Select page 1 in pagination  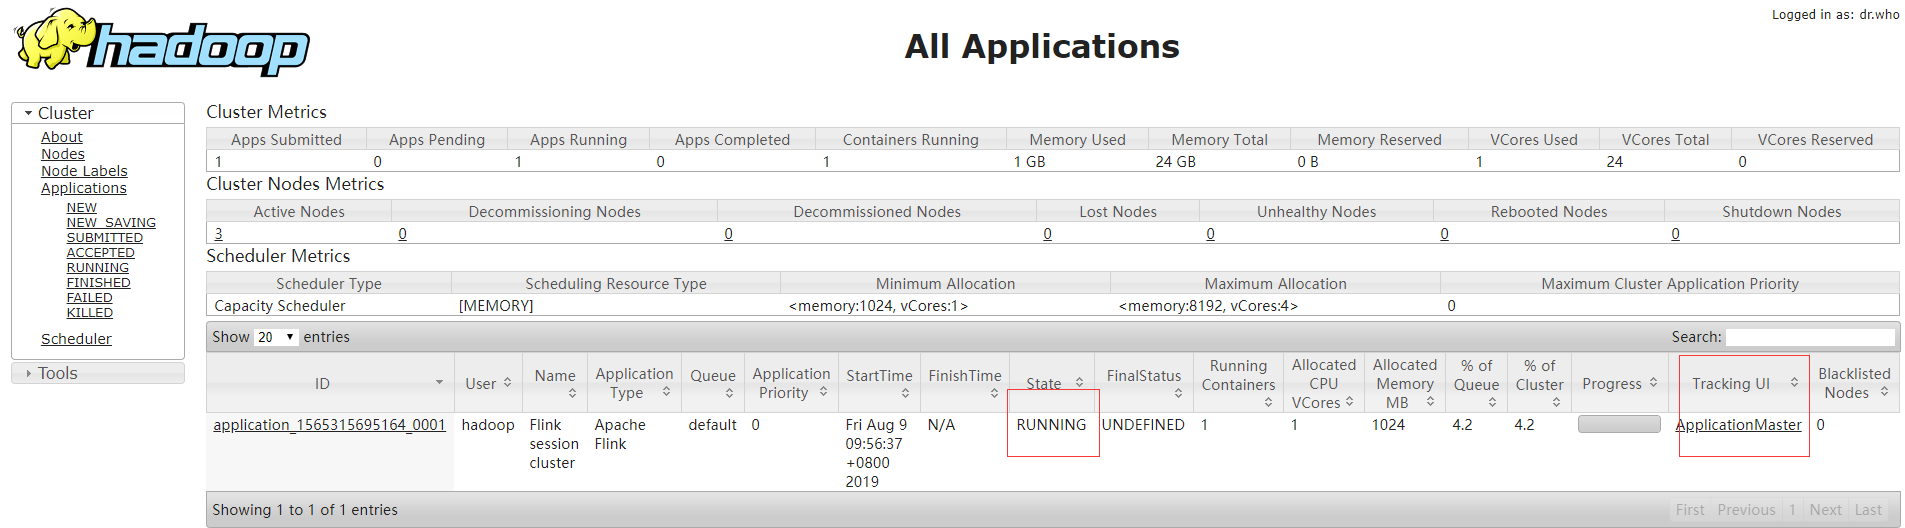(x=1792, y=510)
